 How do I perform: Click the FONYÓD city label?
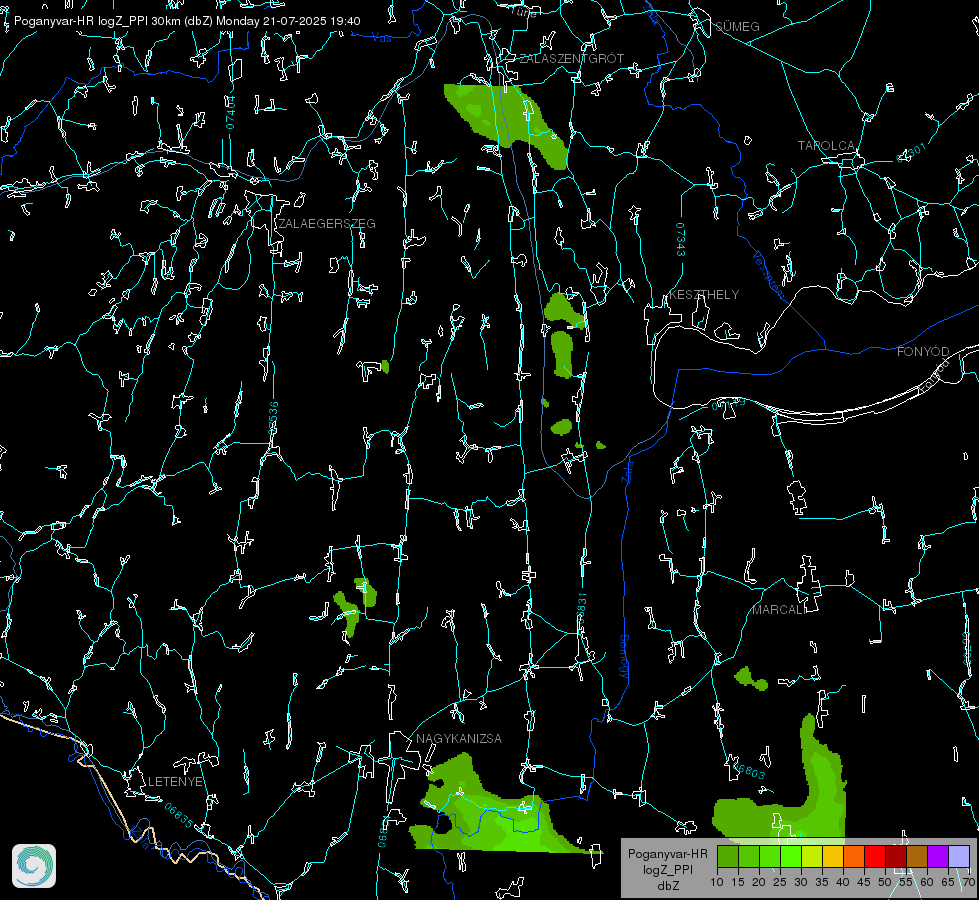923,352
